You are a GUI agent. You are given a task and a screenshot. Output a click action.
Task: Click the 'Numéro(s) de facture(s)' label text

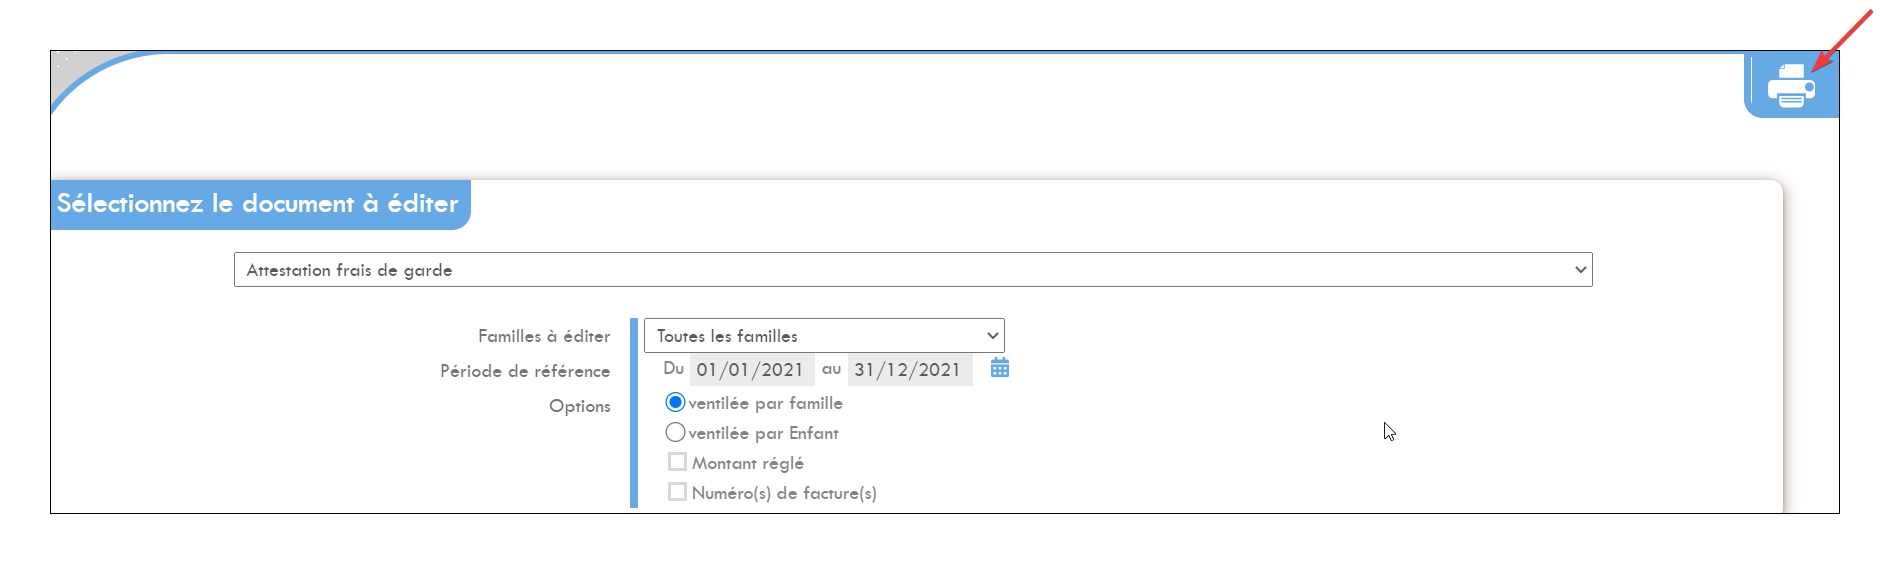click(784, 493)
